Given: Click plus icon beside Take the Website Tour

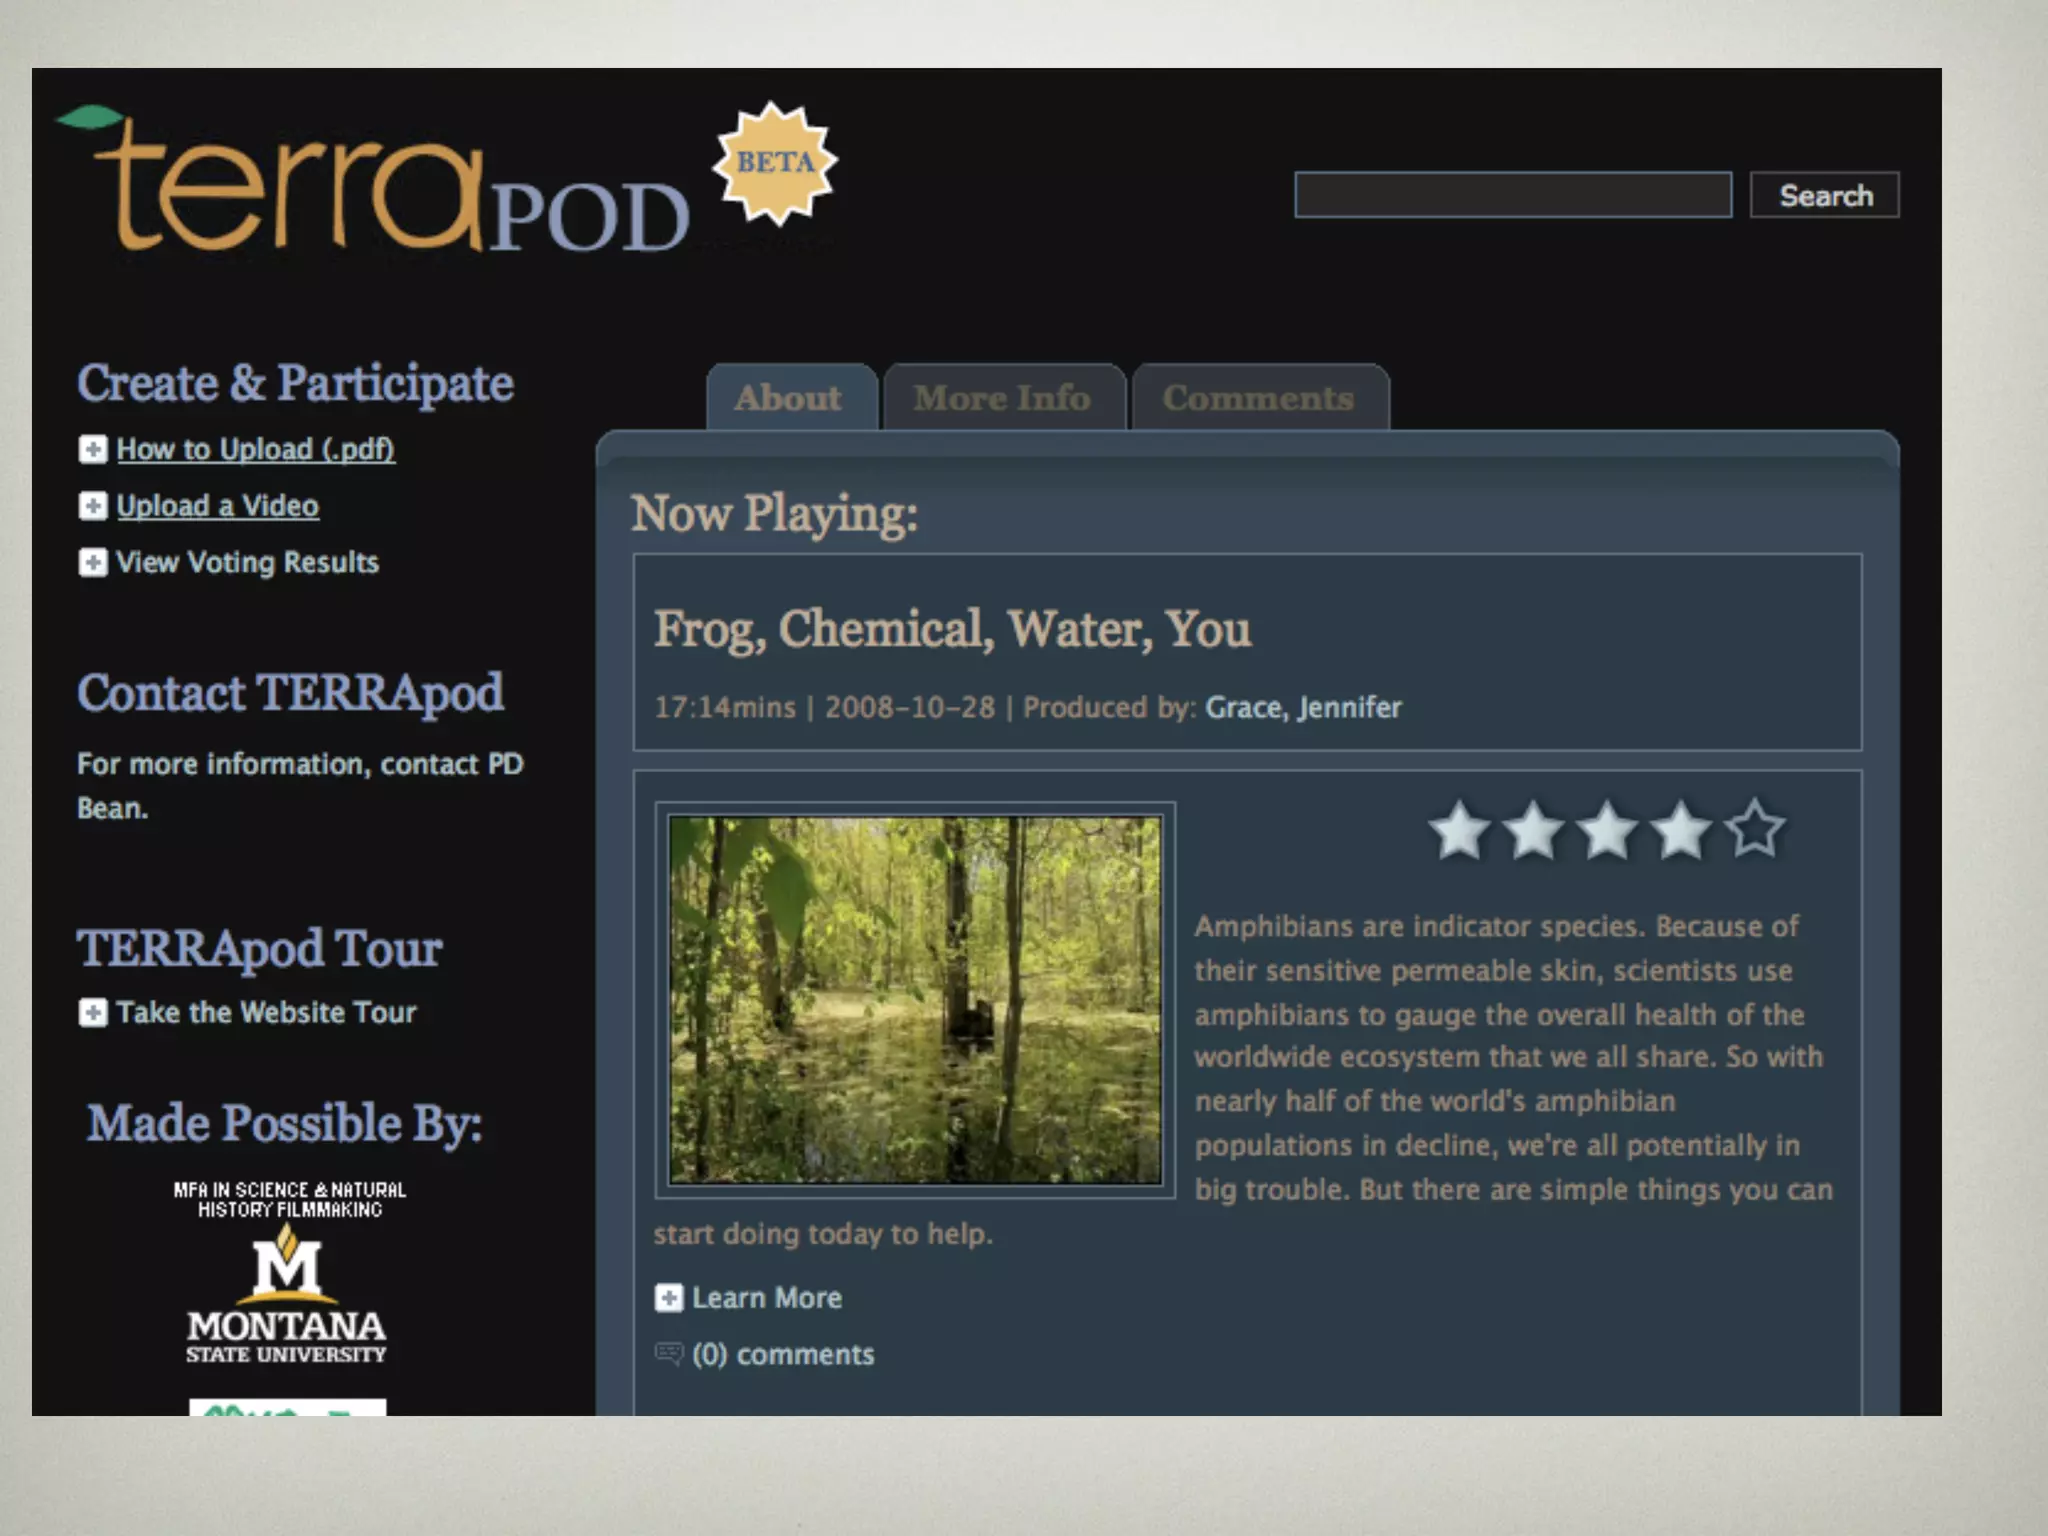Looking at the screenshot, I should (x=93, y=1013).
